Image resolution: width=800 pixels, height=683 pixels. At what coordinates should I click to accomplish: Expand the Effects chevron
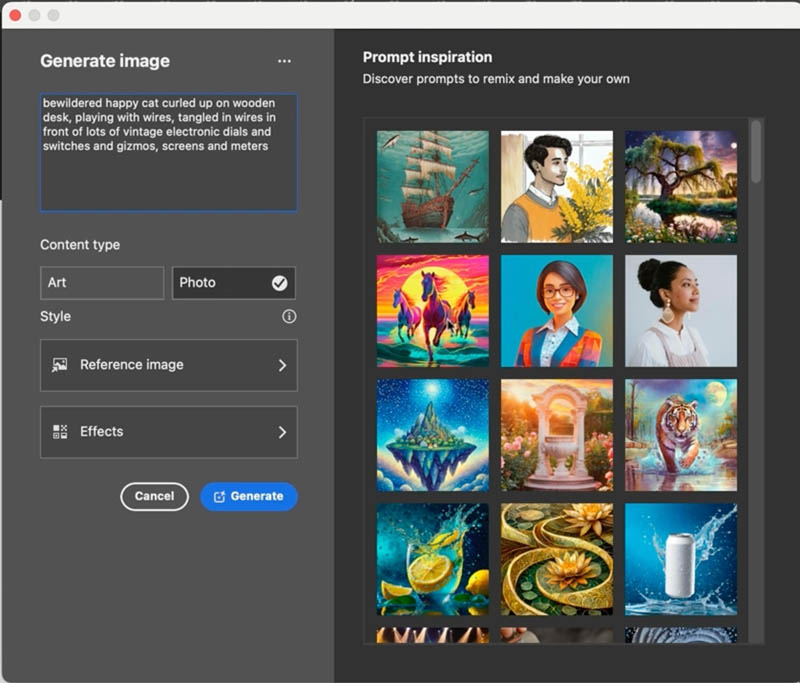[282, 432]
